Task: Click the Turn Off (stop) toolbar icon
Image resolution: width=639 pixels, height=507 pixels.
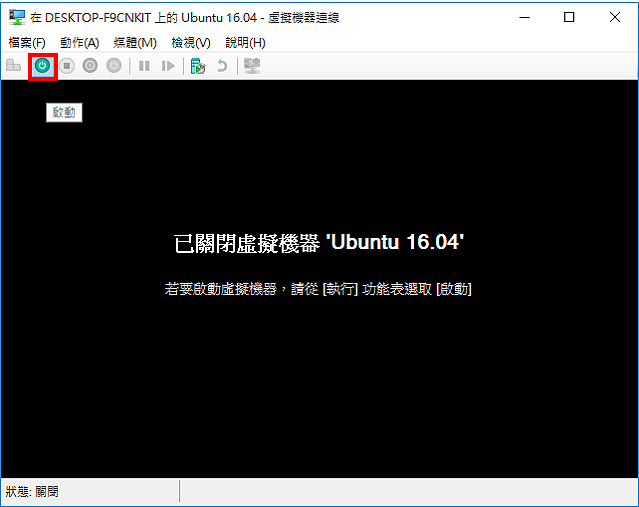Action: 67,66
